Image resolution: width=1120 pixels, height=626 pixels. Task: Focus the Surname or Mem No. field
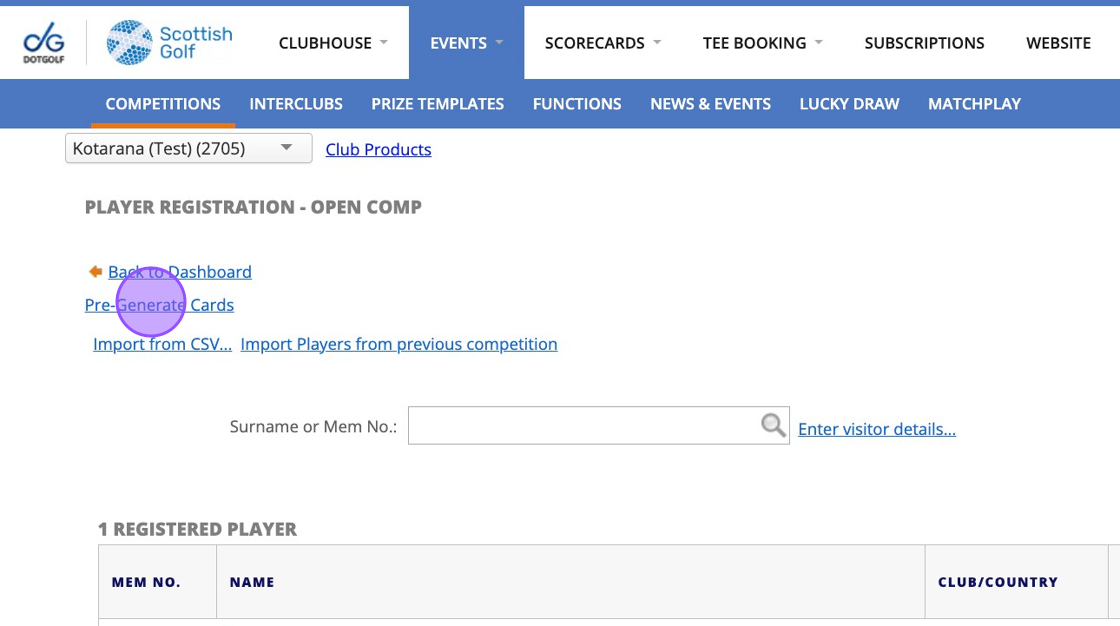(x=582, y=426)
